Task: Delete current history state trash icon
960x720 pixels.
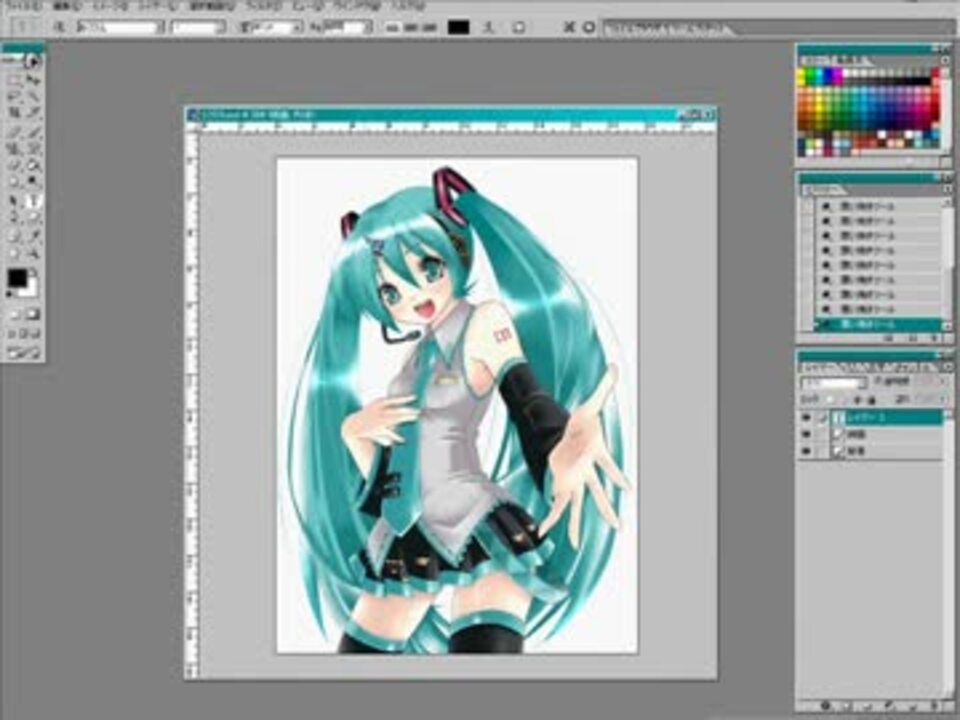Action: 934,339
